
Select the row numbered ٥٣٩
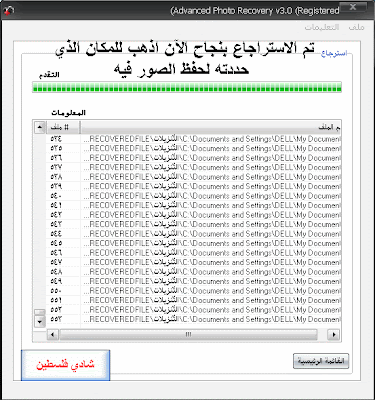[194, 186]
